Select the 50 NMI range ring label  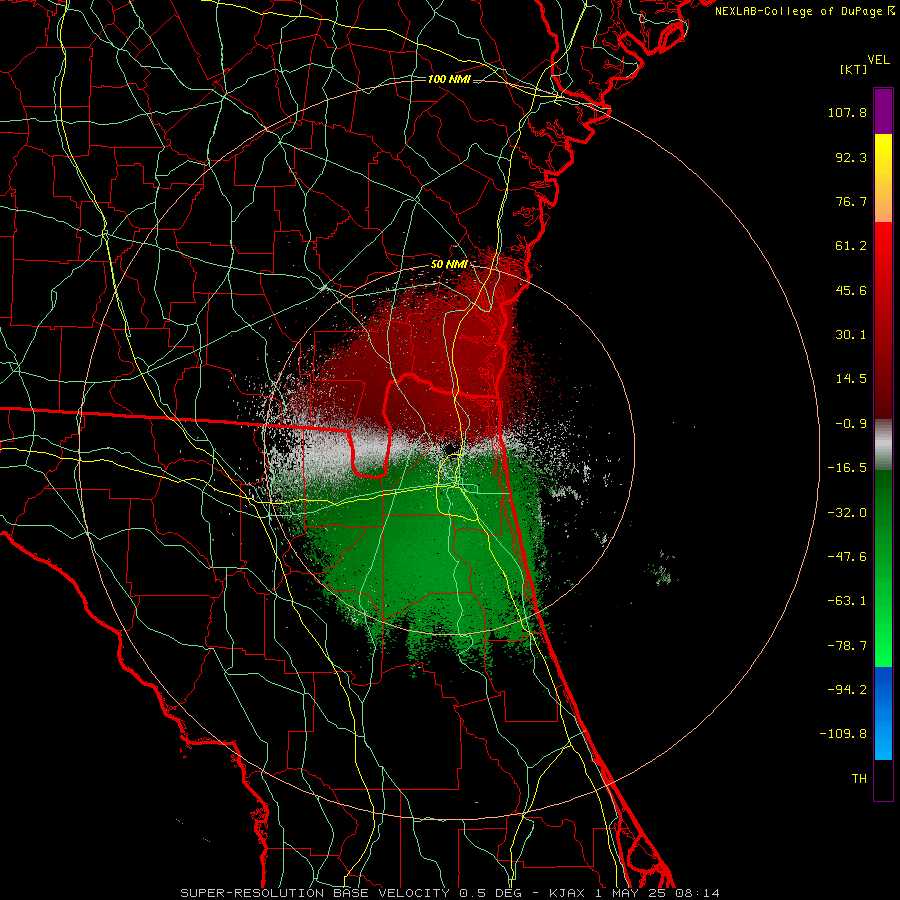coord(449,264)
